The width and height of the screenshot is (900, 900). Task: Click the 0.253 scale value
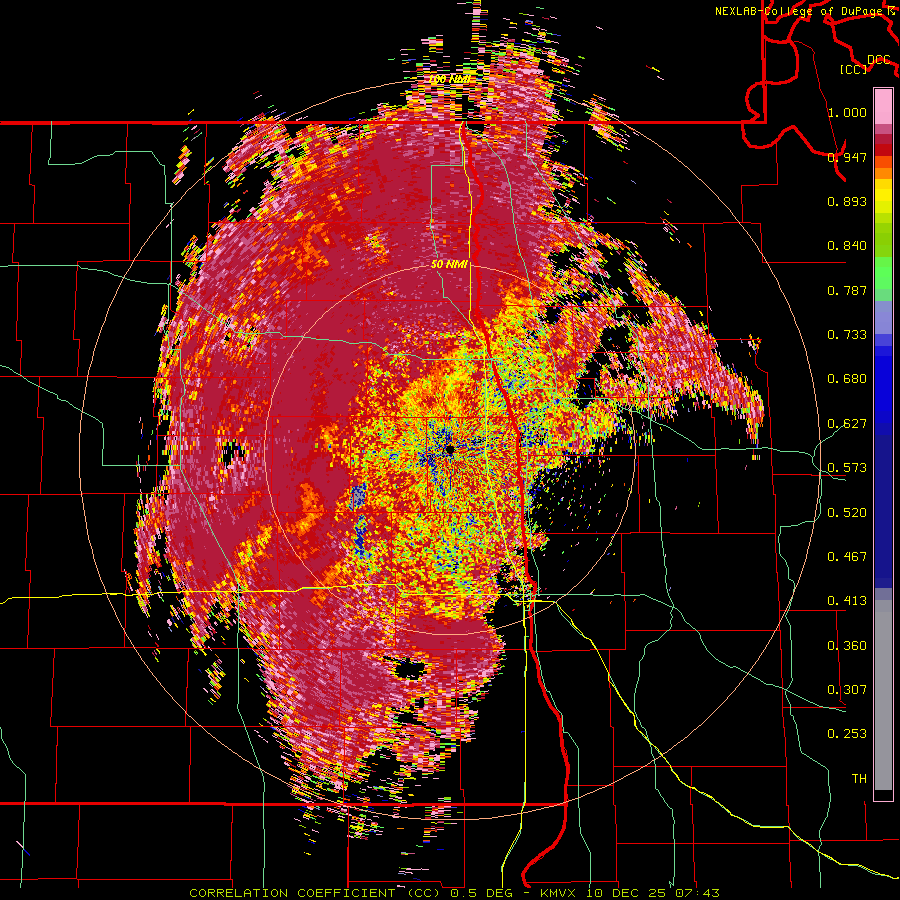pos(847,734)
